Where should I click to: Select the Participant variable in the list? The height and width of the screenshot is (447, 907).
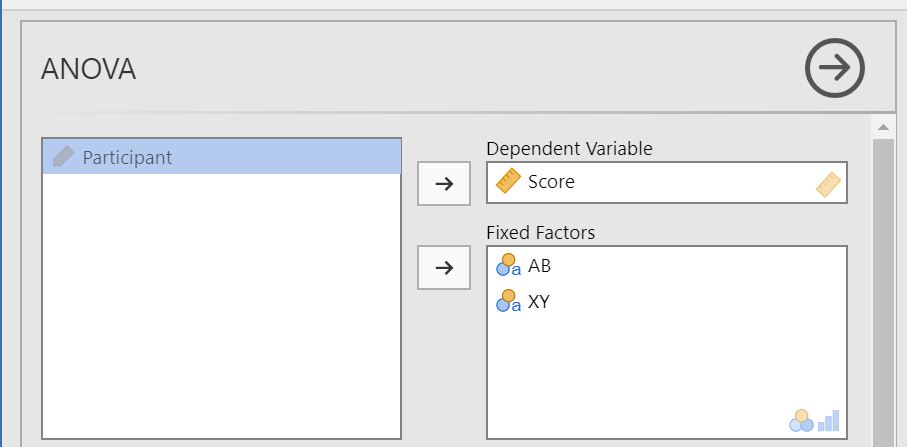pos(127,157)
